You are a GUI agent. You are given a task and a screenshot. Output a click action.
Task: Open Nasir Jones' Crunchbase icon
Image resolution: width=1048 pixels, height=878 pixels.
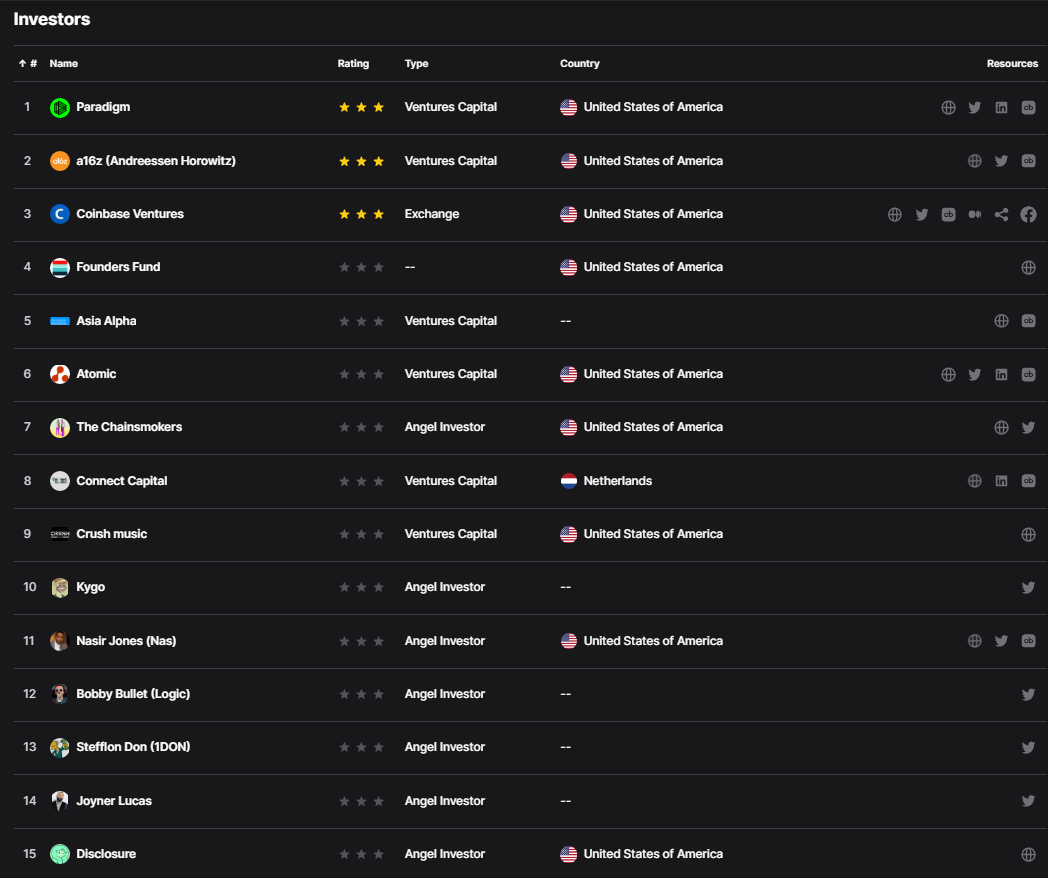point(1028,641)
